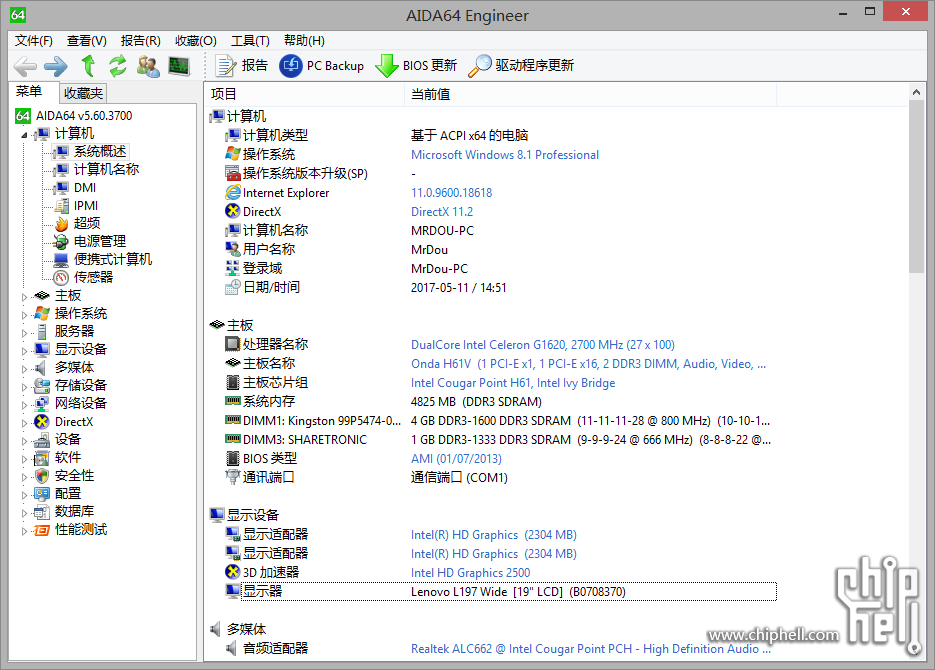Click the Forward navigation arrow
Image resolution: width=935 pixels, height=670 pixels.
56,66
